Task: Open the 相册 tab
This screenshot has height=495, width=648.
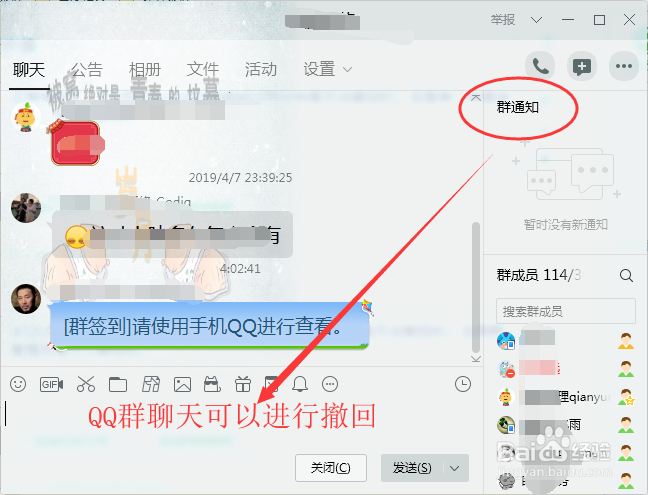Action: [x=145, y=69]
